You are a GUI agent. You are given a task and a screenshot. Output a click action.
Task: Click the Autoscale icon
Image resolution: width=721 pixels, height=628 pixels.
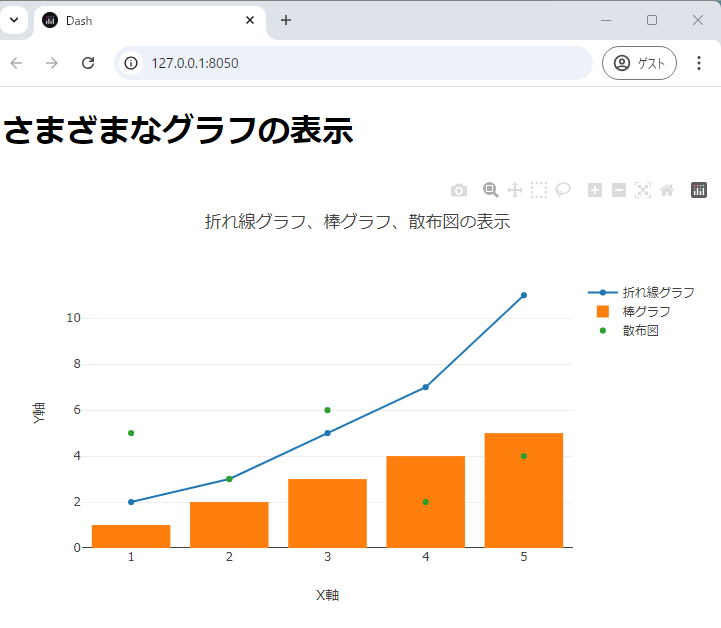pyautogui.click(x=643, y=190)
